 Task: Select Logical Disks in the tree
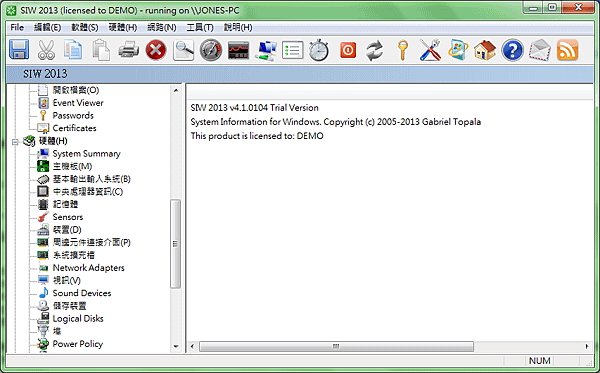(x=78, y=318)
